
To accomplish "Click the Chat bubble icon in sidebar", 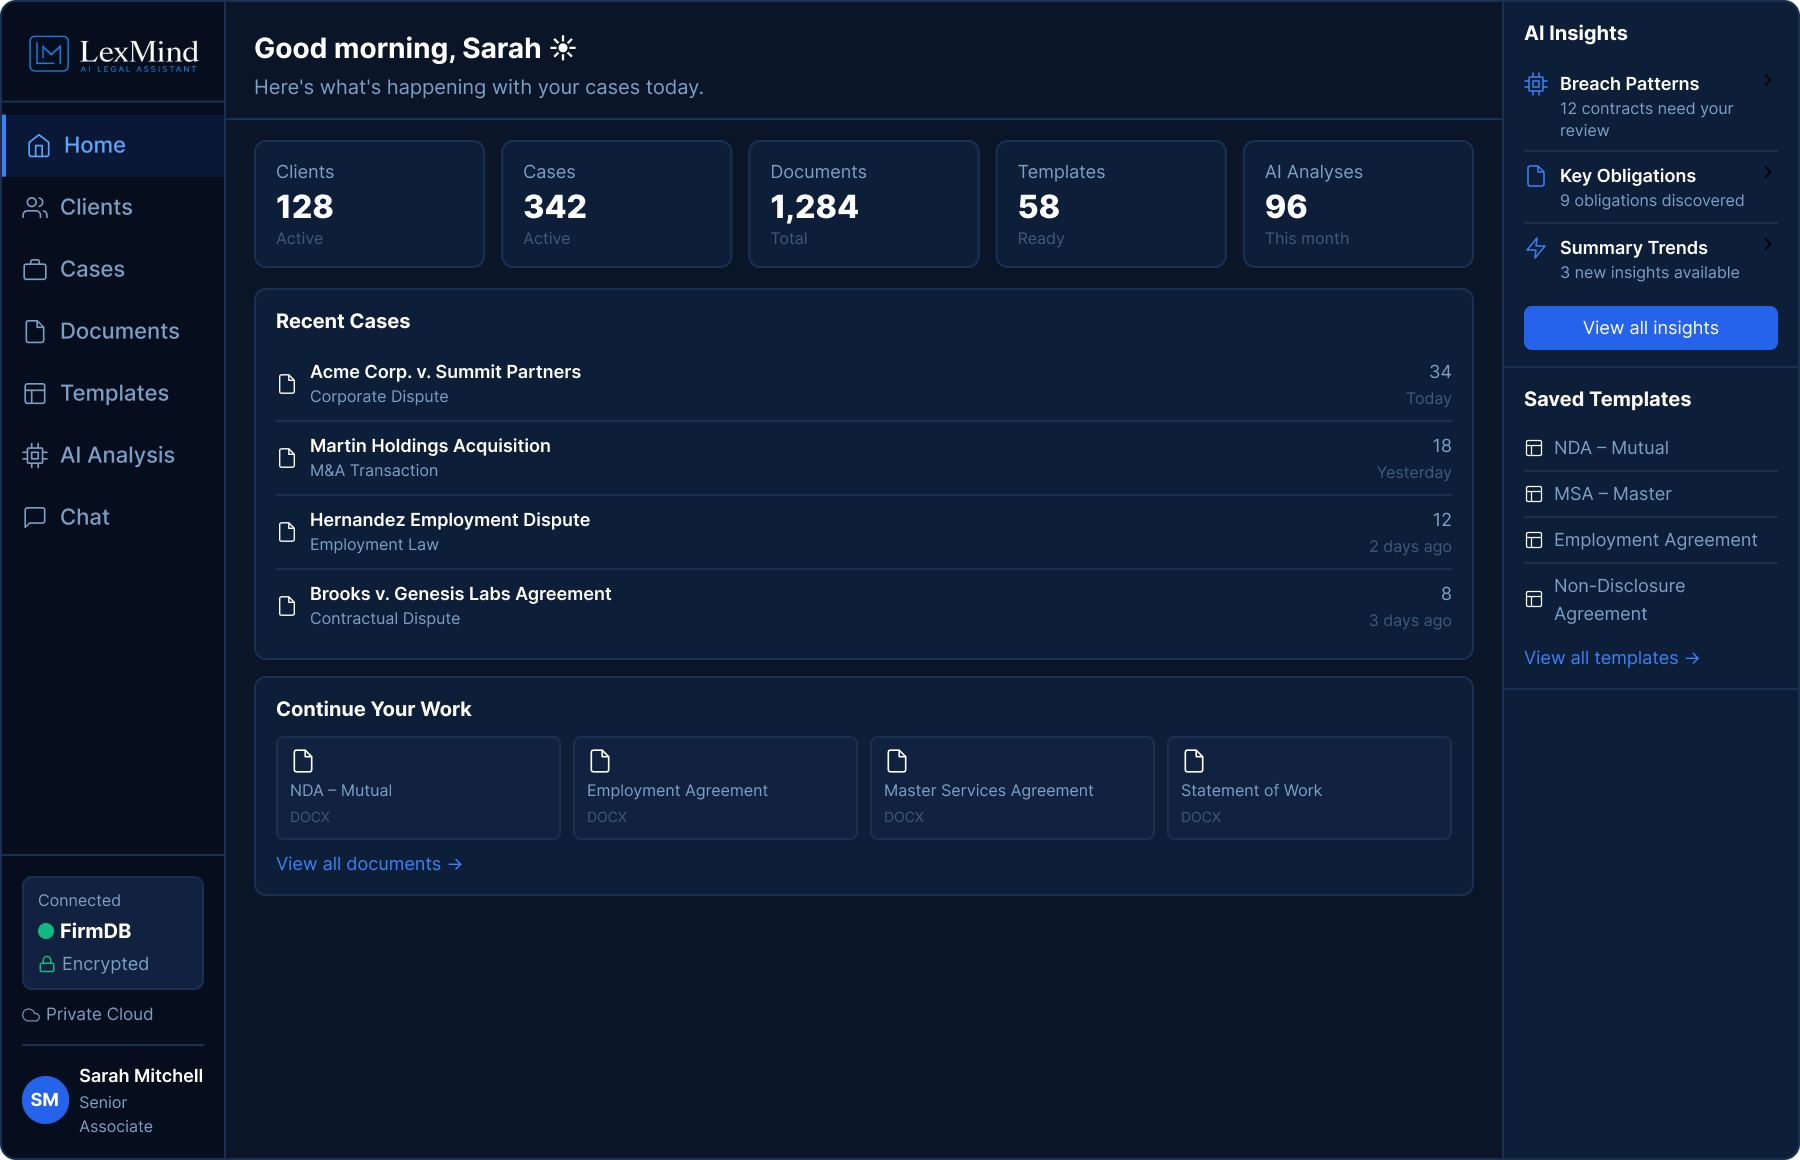I will (x=35, y=517).
